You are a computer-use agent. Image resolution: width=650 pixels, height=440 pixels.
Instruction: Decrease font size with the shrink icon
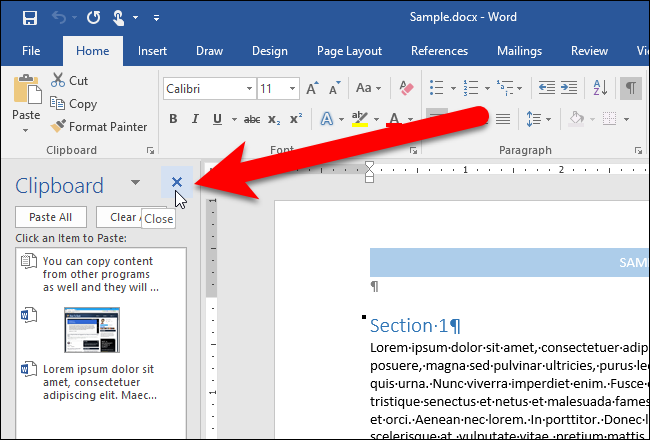(x=334, y=88)
